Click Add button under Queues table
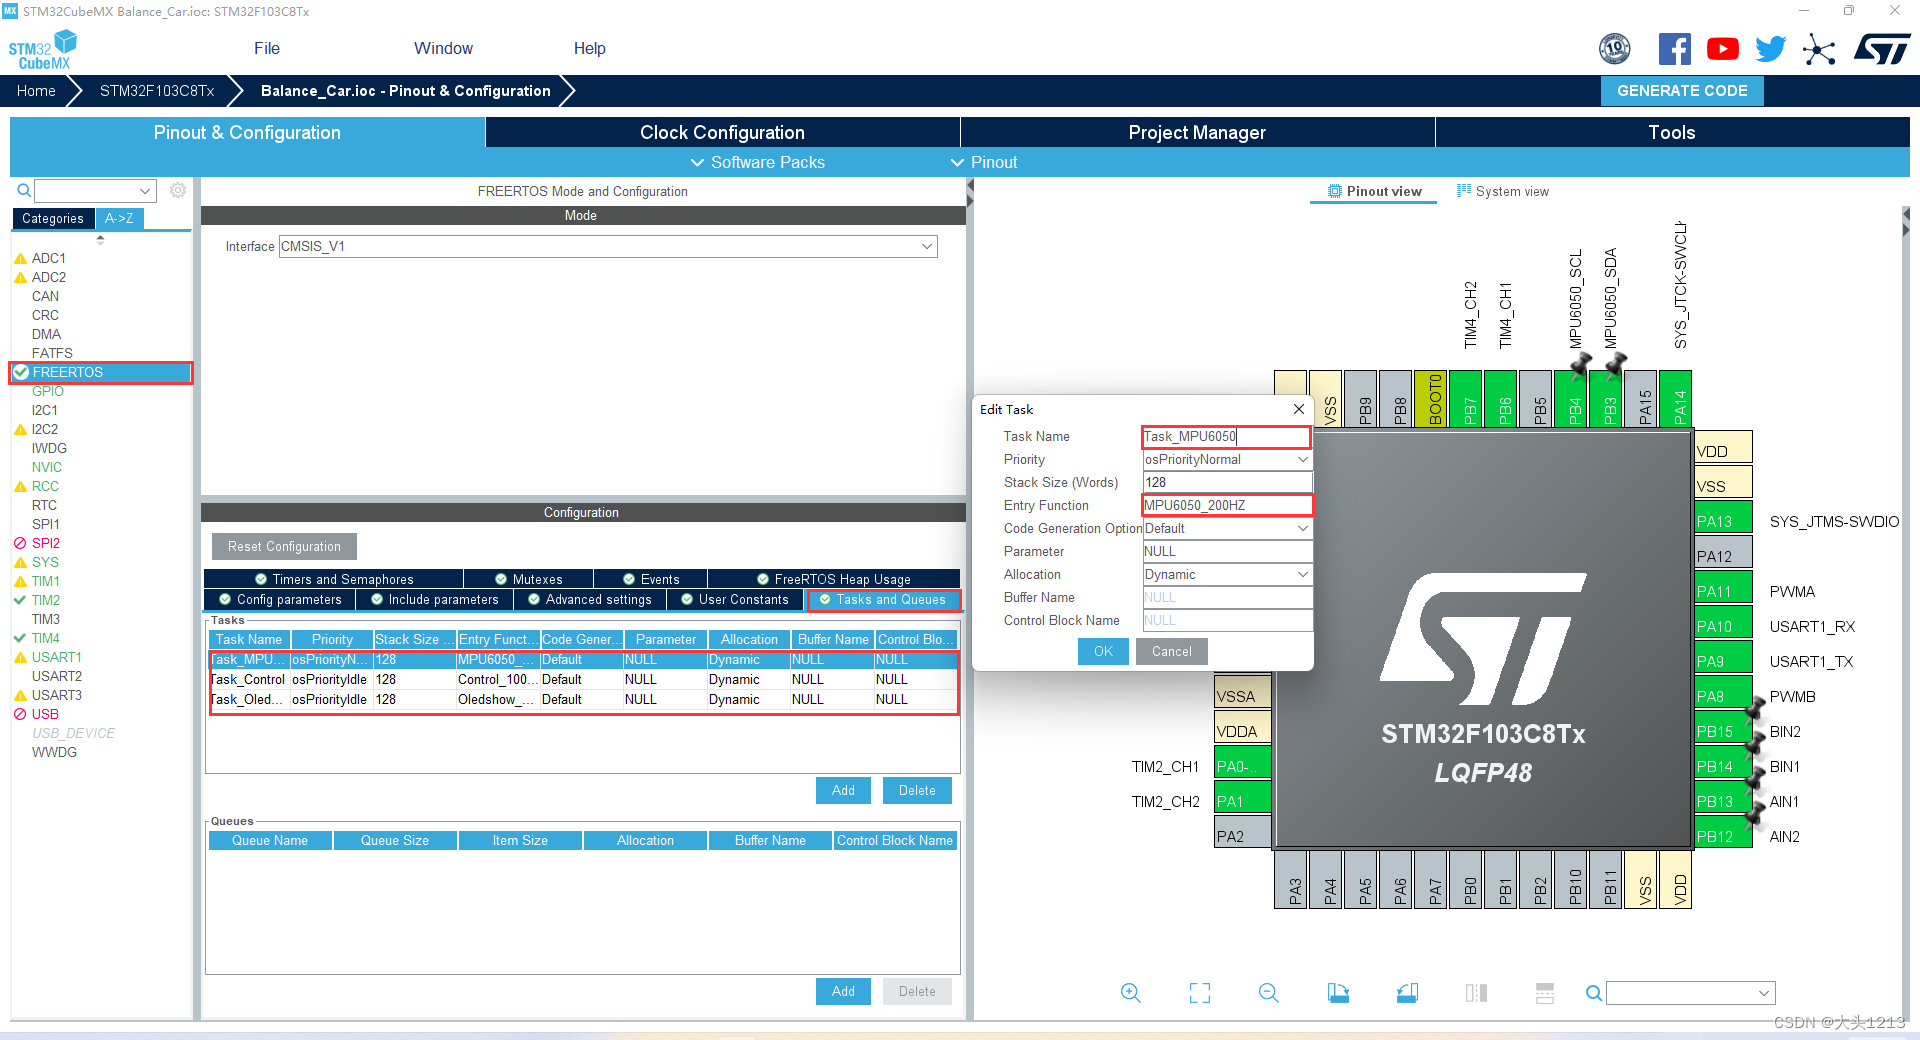1920x1040 pixels. point(843,992)
